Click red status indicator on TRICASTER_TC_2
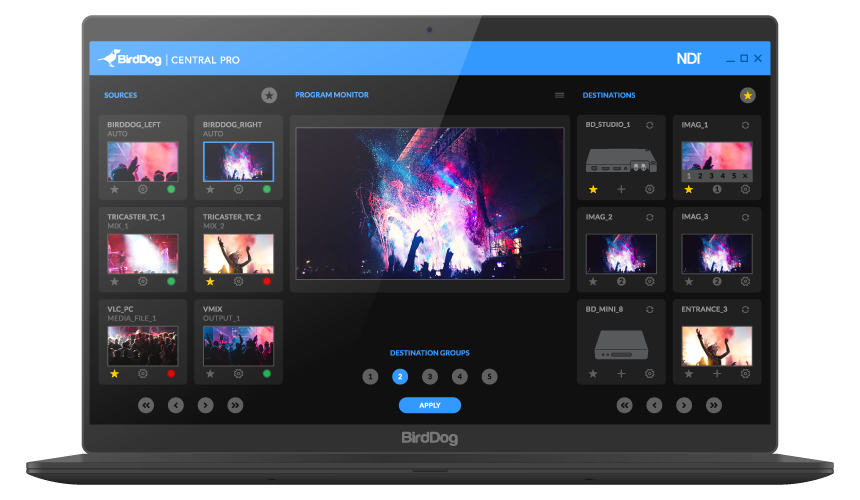Image resolution: width=860 pixels, height=500 pixels. pyautogui.click(x=267, y=281)
